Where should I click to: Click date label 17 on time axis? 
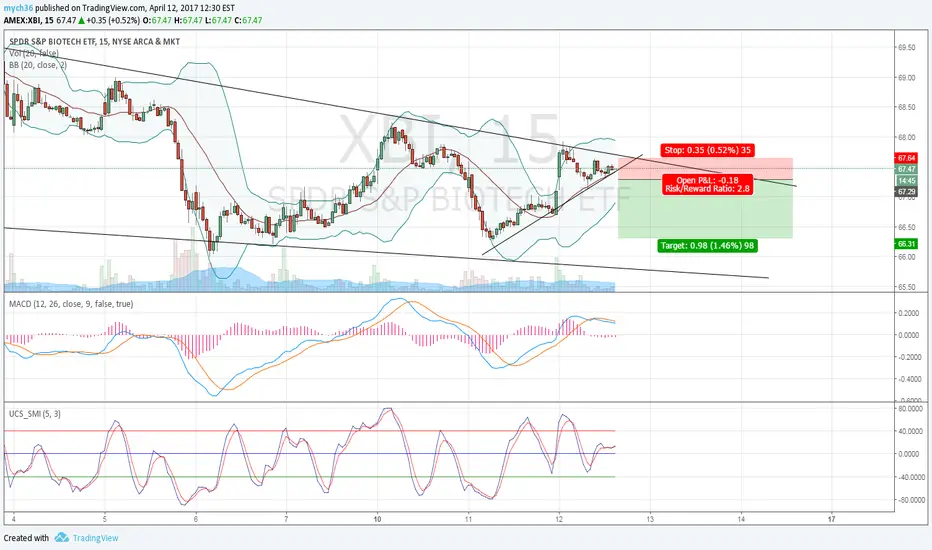tap(832, 519)
